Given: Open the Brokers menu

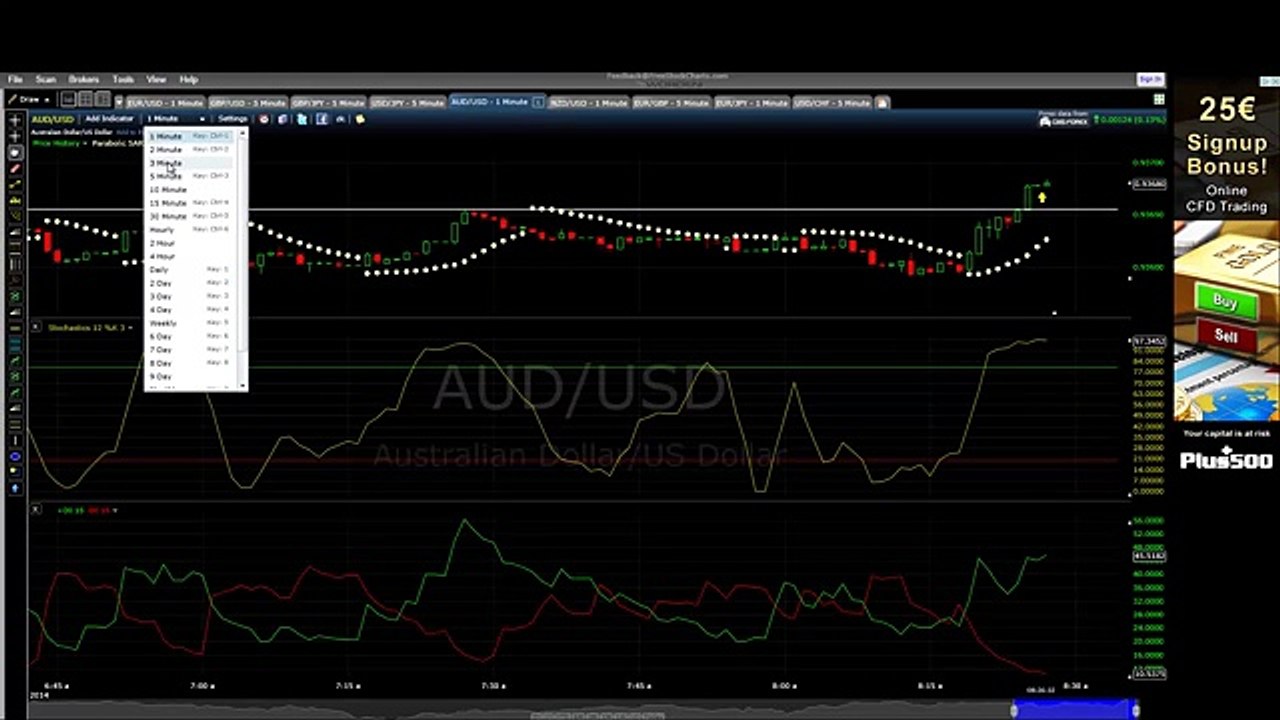Looking at the screenshot, I should tap(84, 79).
